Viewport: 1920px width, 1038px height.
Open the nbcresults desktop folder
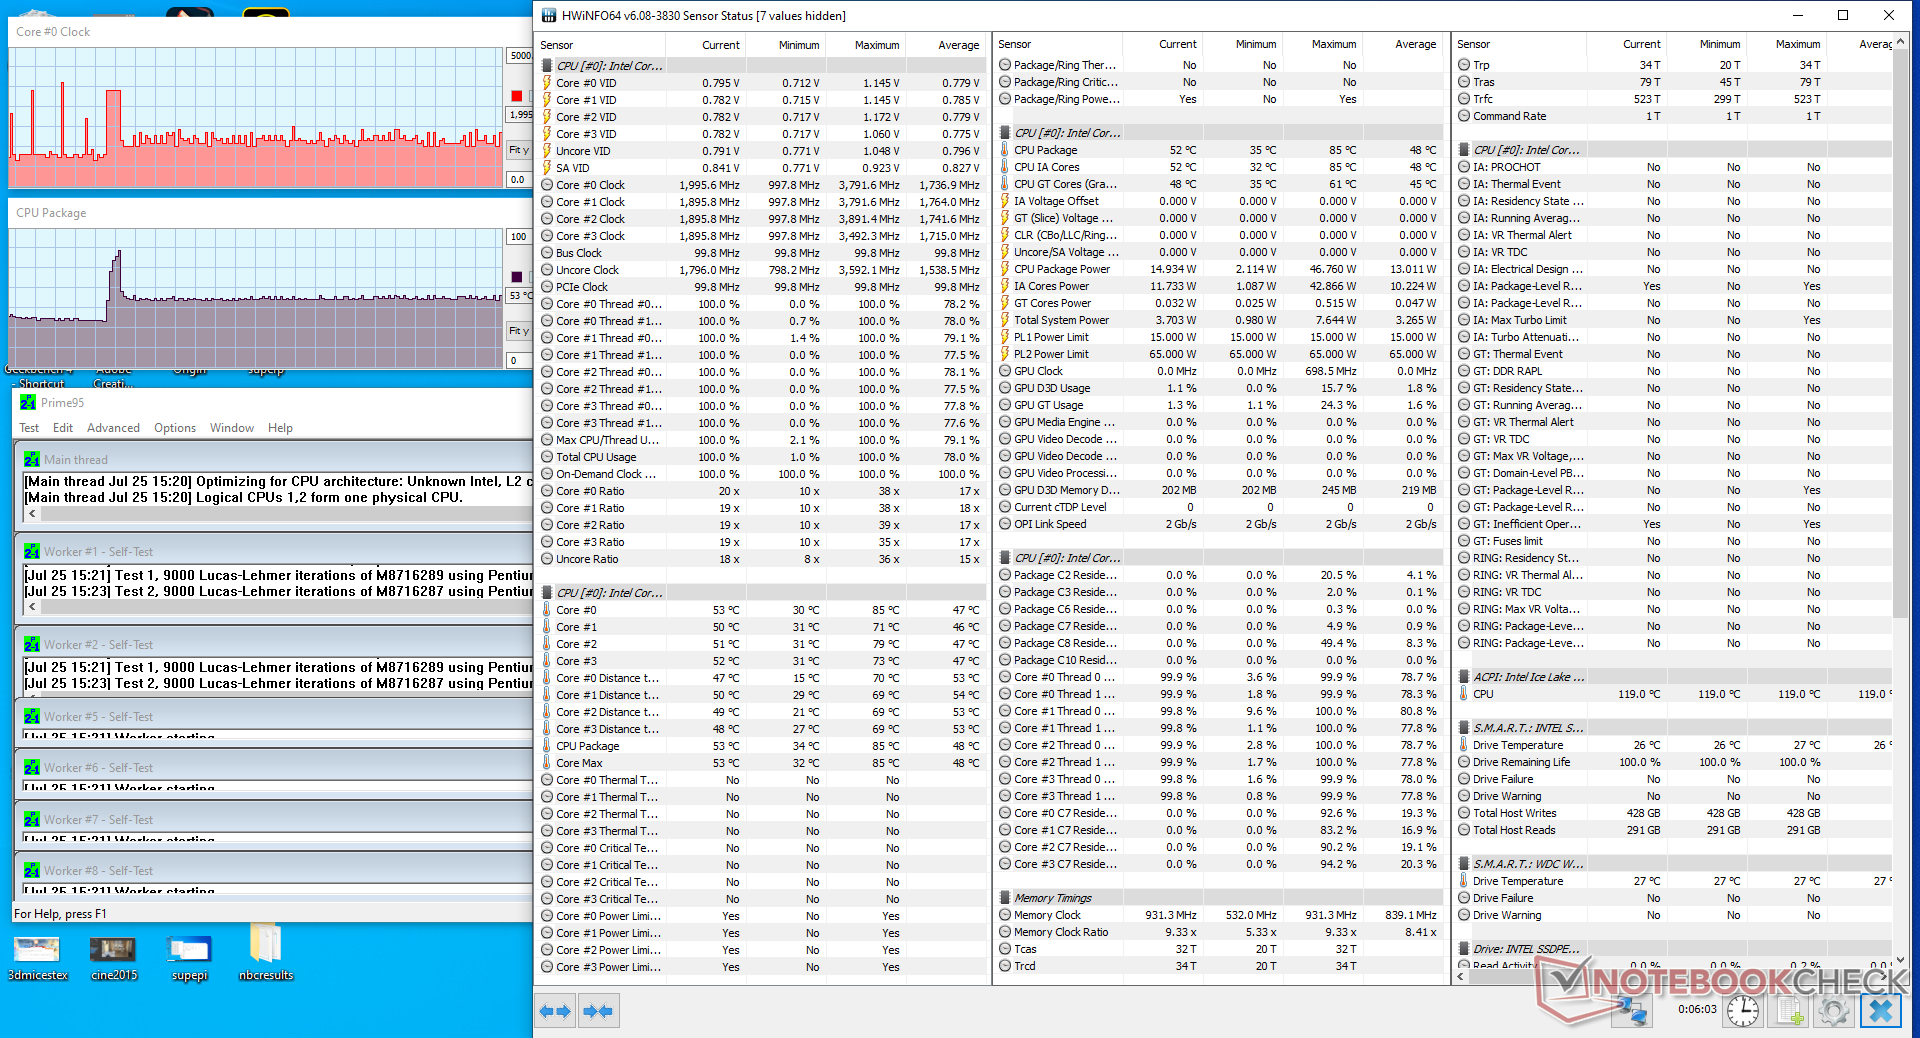point(266,952)
